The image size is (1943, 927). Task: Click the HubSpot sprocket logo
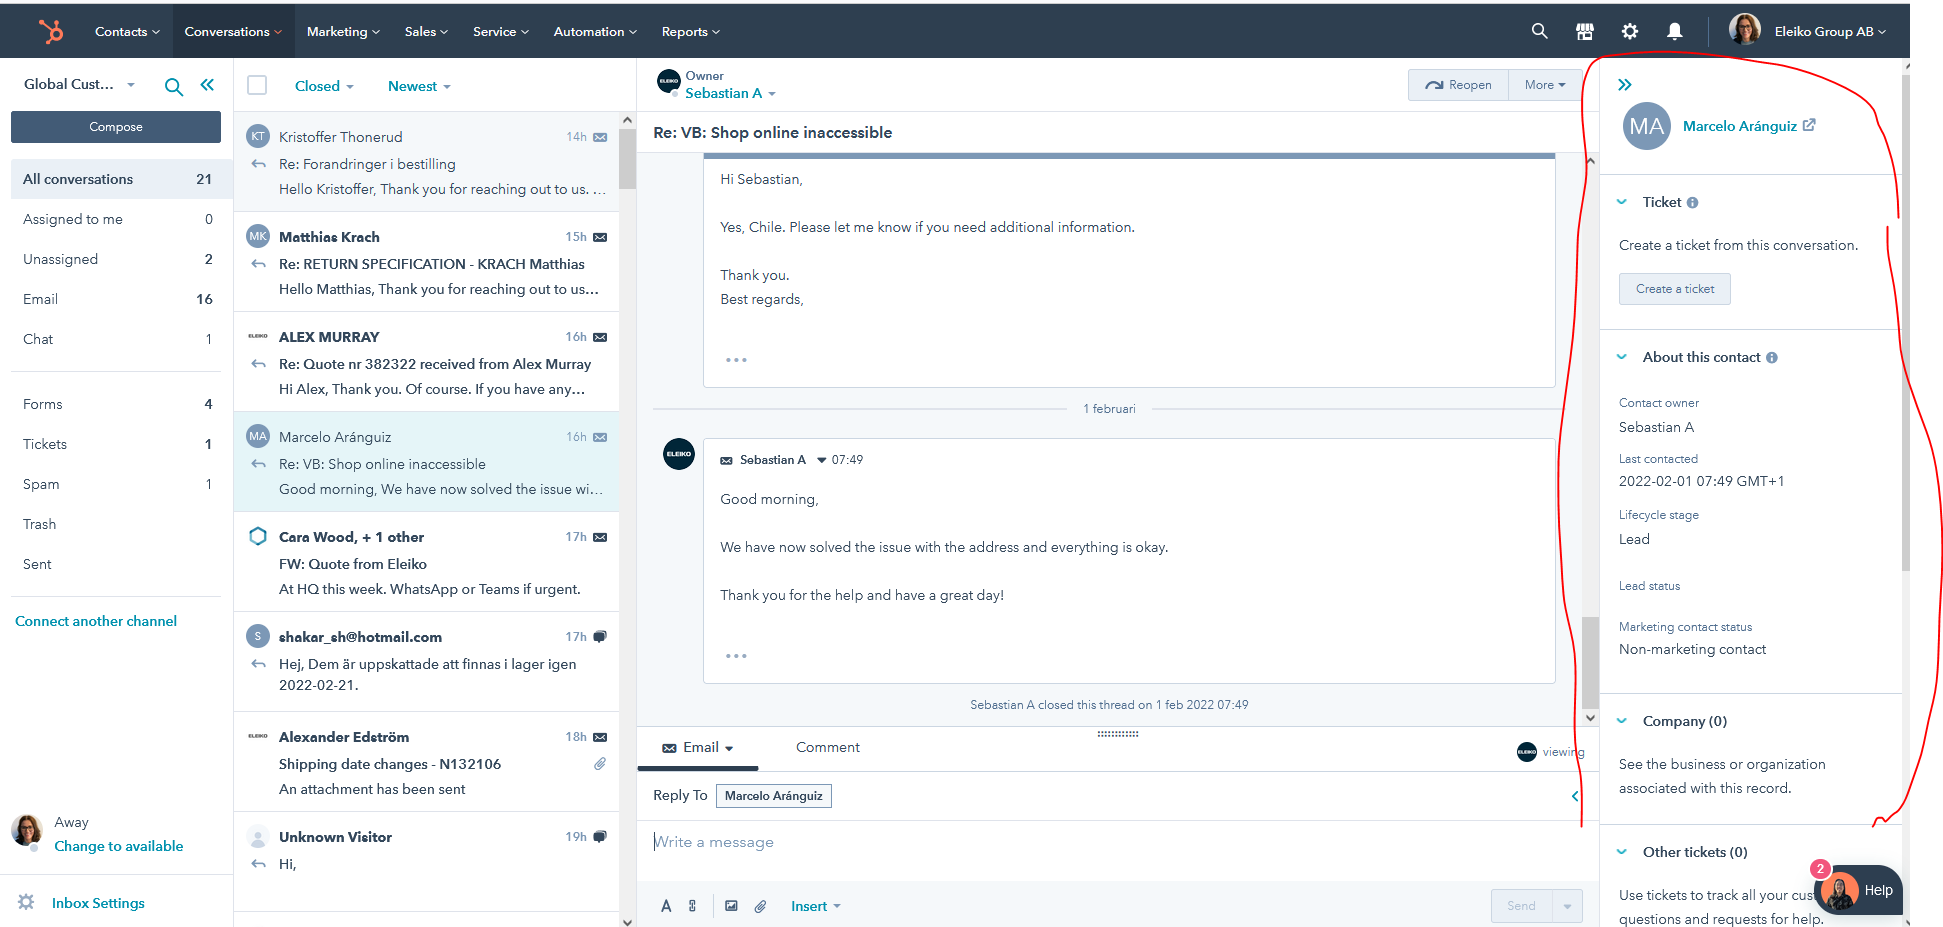[51, 31]
